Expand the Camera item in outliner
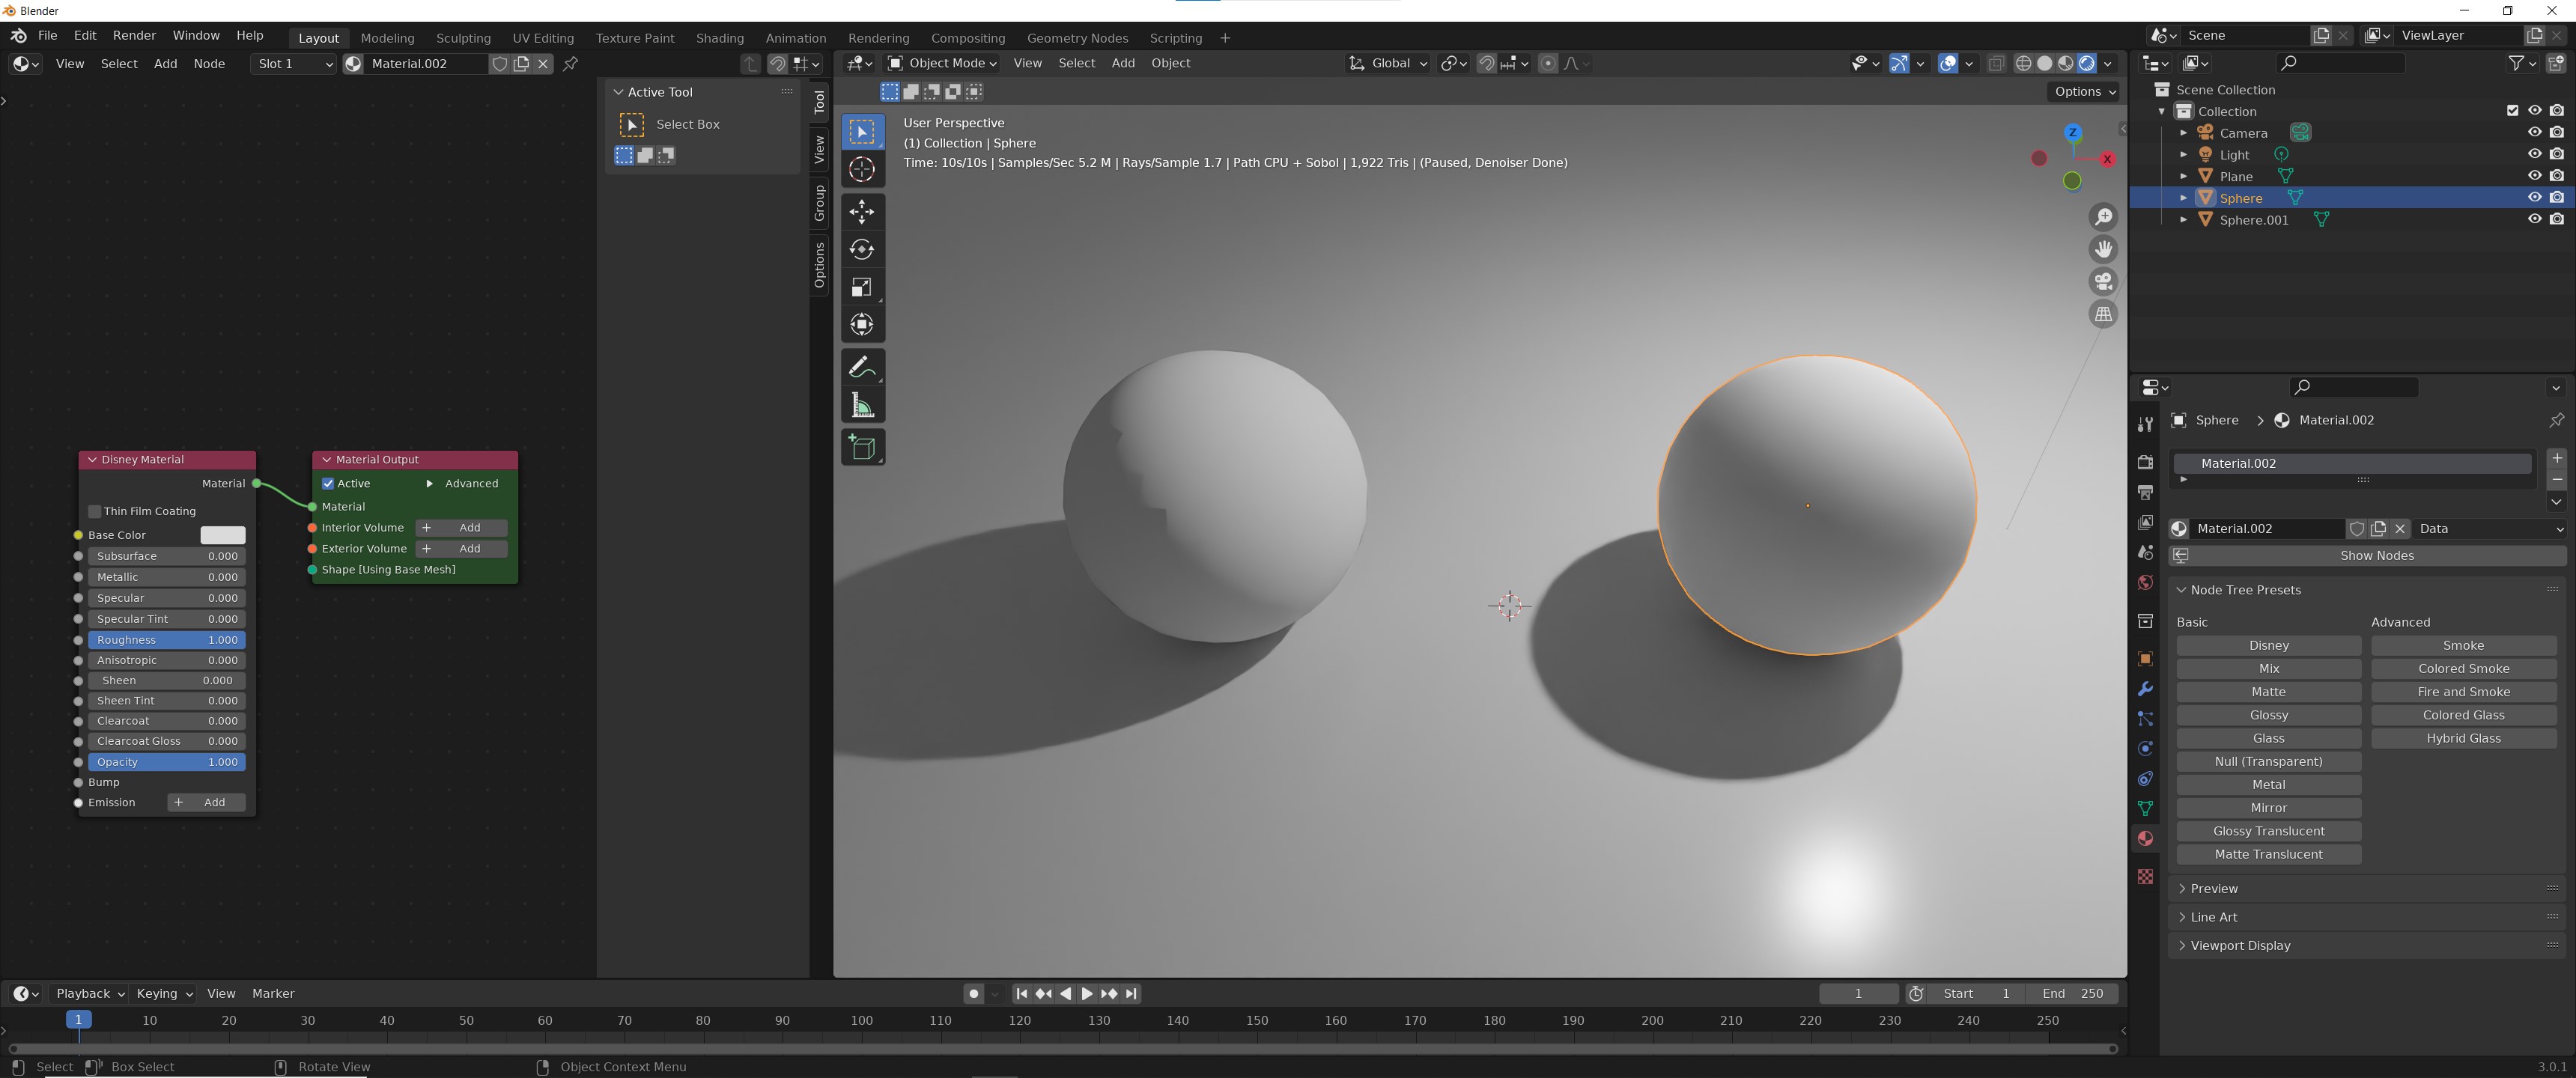The height and width of the screenshot is (1078, 2576). (2183, 133)
